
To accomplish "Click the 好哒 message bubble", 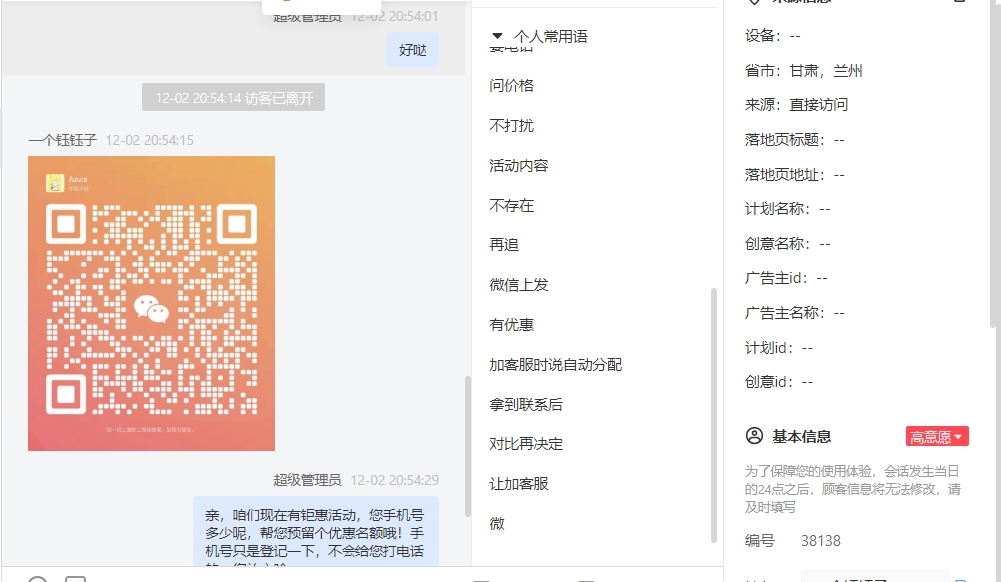I will [x=412, y=50].
